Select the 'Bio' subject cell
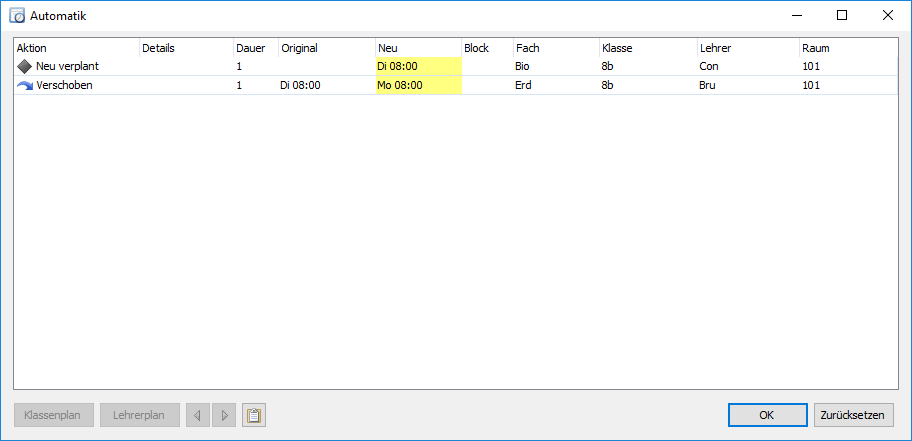 pos(522,66)
